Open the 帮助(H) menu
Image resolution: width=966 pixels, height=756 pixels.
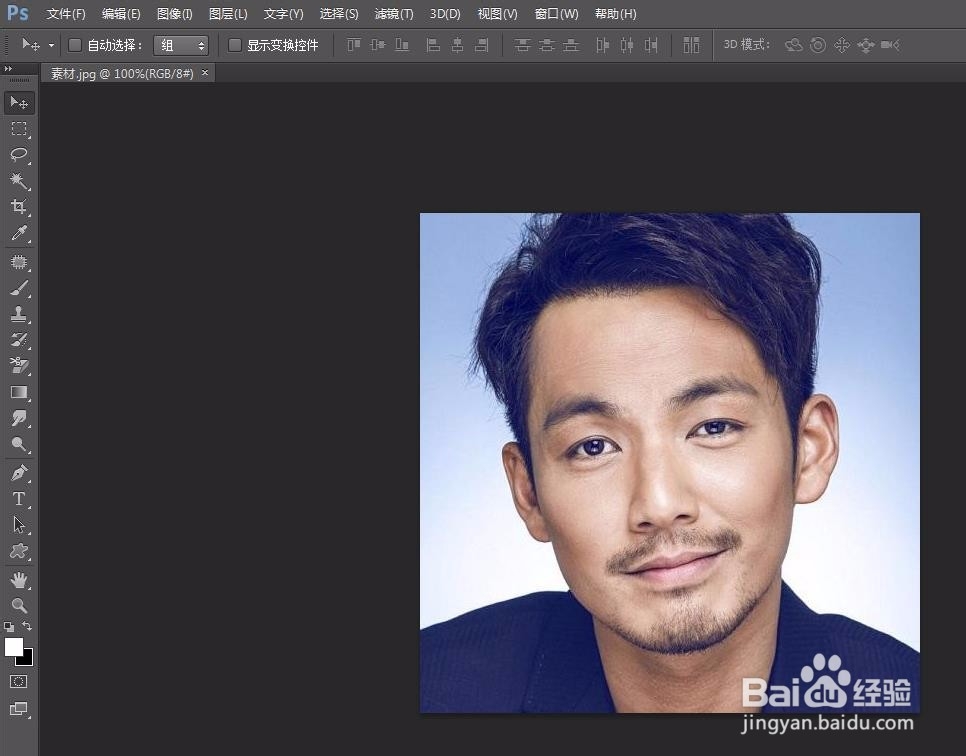click(615, 14)
